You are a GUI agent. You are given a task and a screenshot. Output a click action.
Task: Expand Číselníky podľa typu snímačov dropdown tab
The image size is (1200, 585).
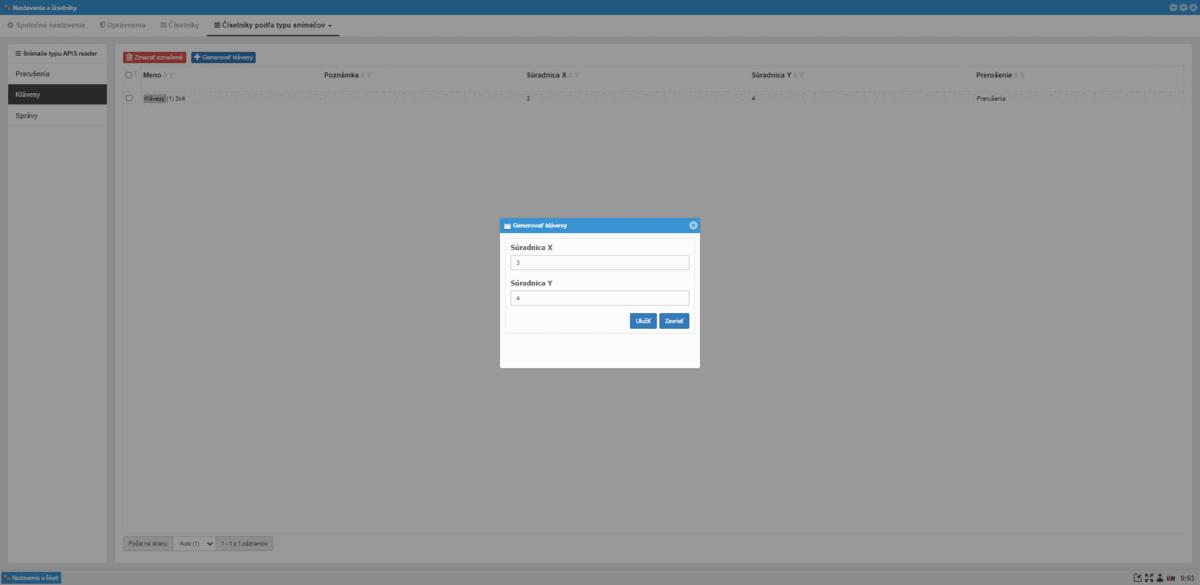(273, 24)
